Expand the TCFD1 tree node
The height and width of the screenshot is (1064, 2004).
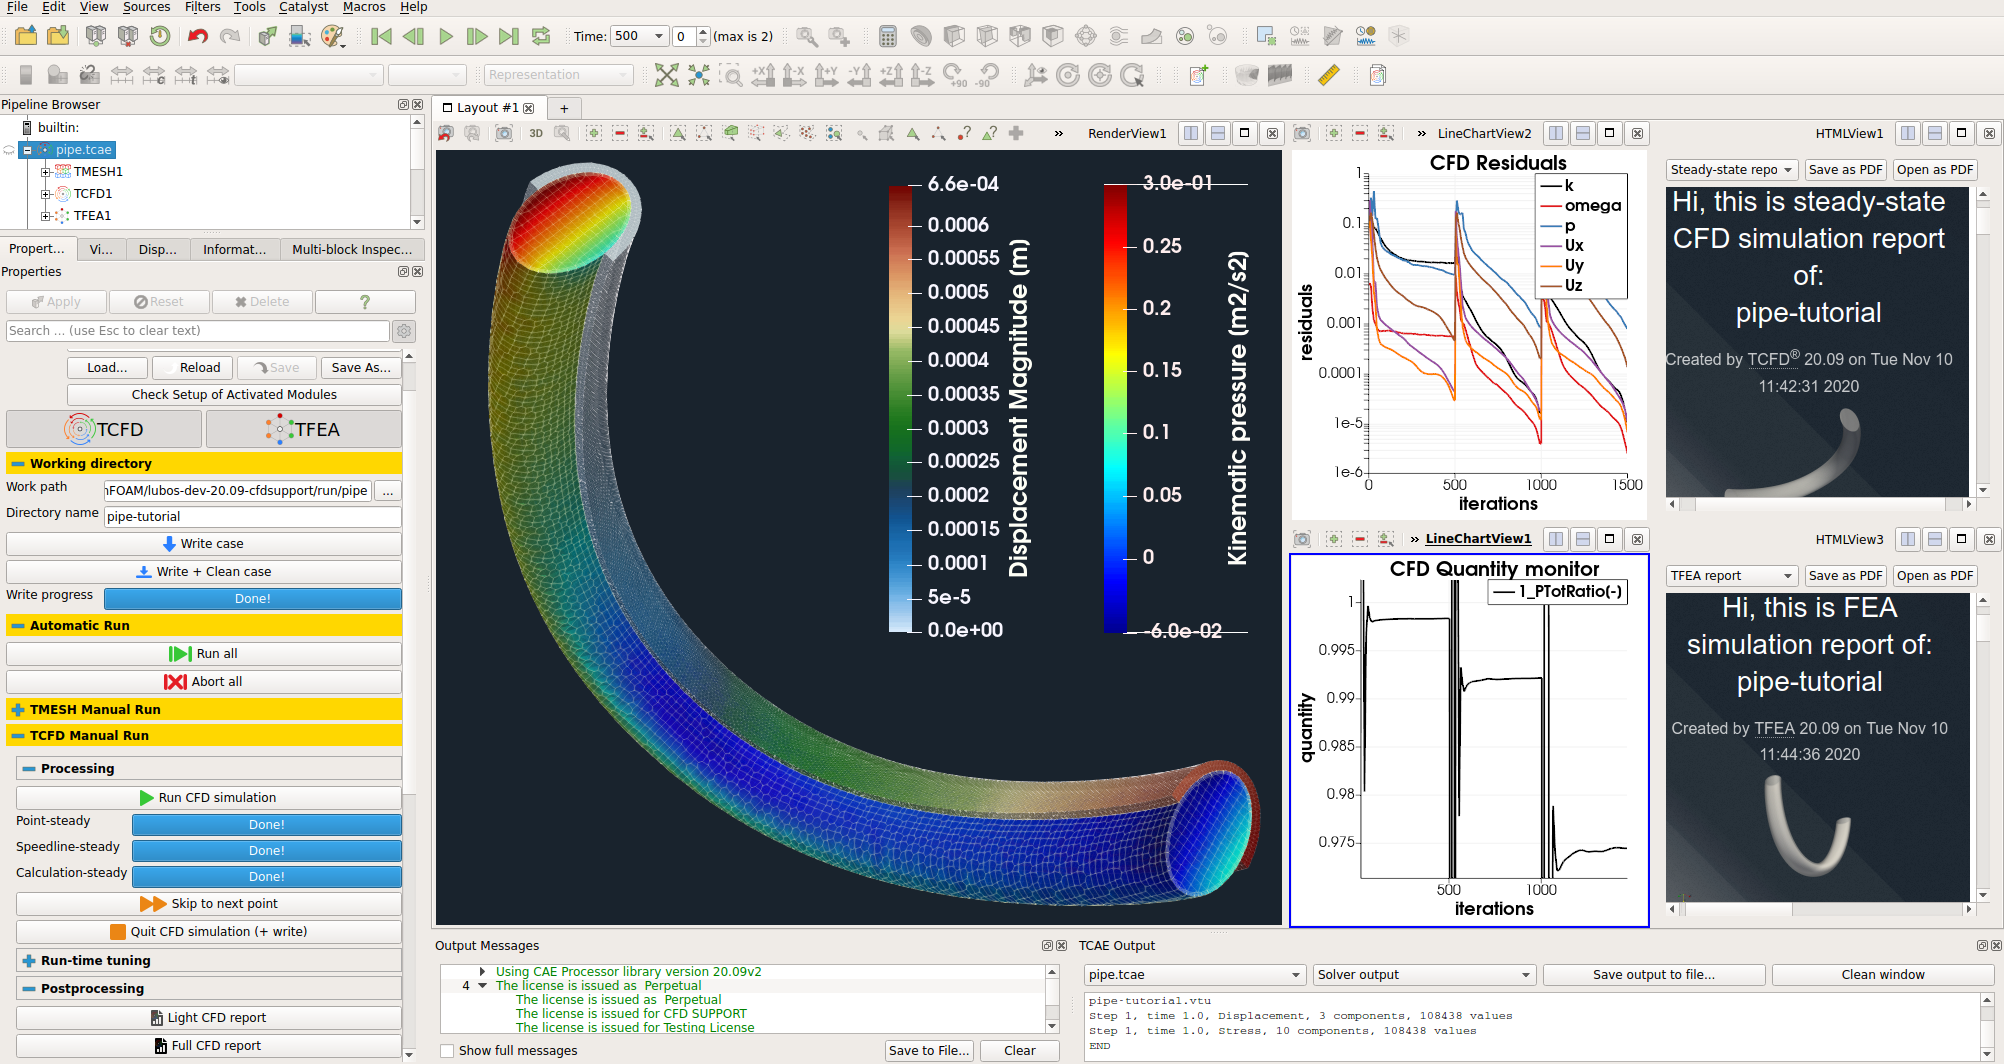45,194
